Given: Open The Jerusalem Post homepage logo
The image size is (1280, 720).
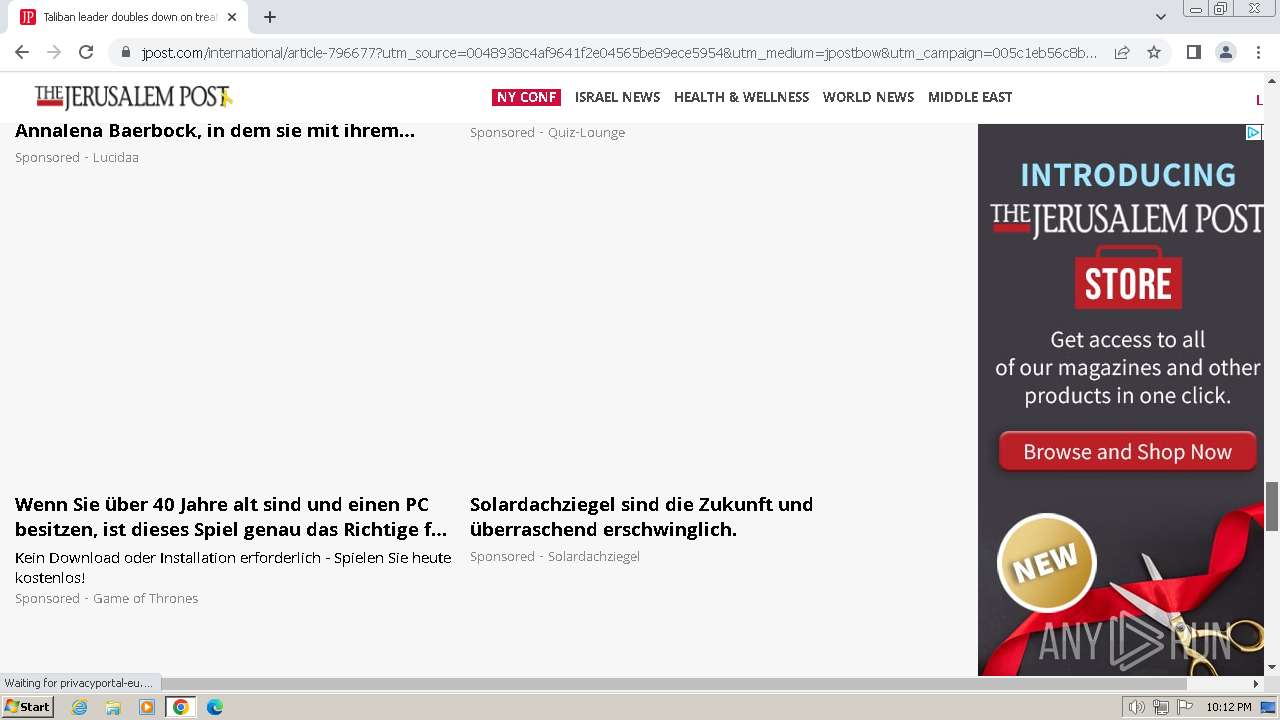Looking at the screenshot, I should pos(133,97).
